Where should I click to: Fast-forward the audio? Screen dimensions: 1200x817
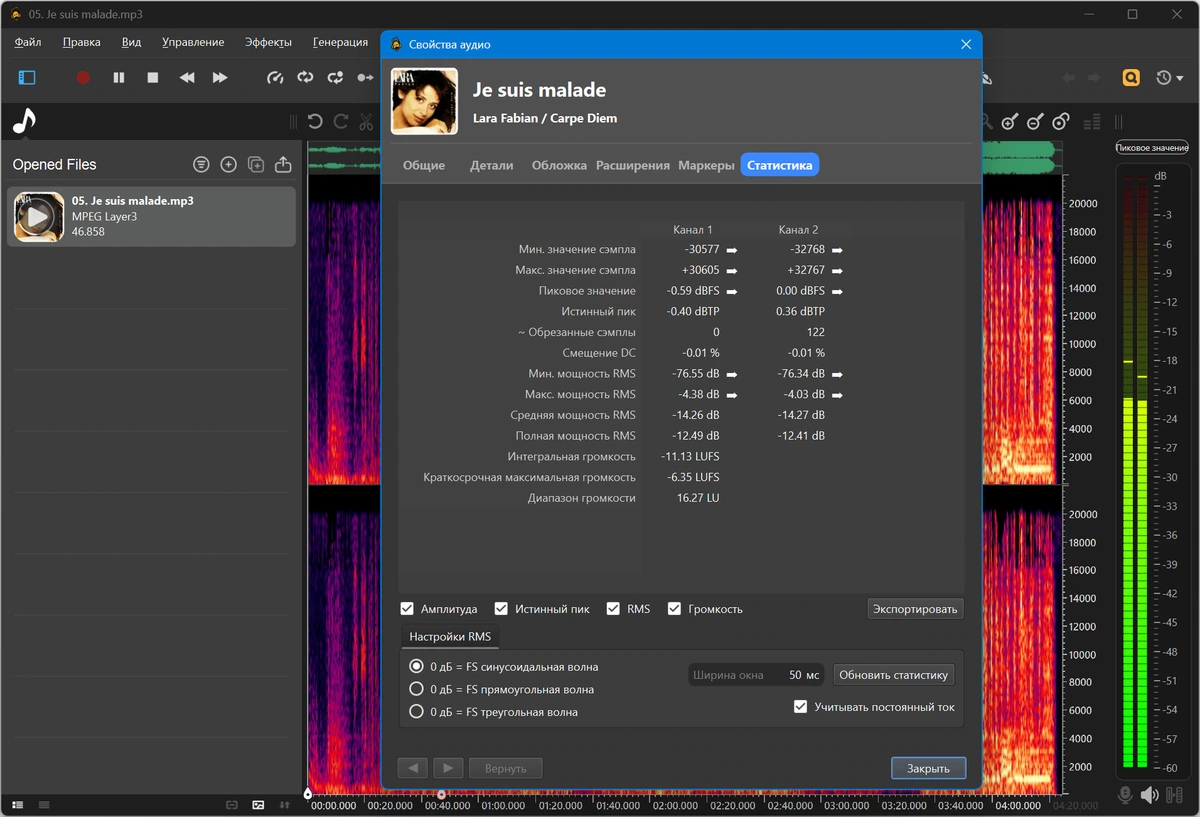pyautogui.click(x=220, y=77)
